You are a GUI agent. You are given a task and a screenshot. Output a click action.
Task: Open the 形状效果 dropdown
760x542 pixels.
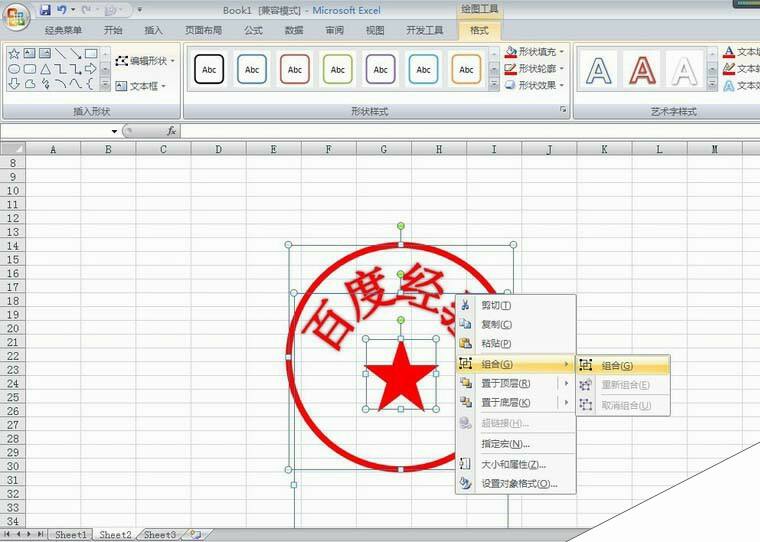[535, 85]
